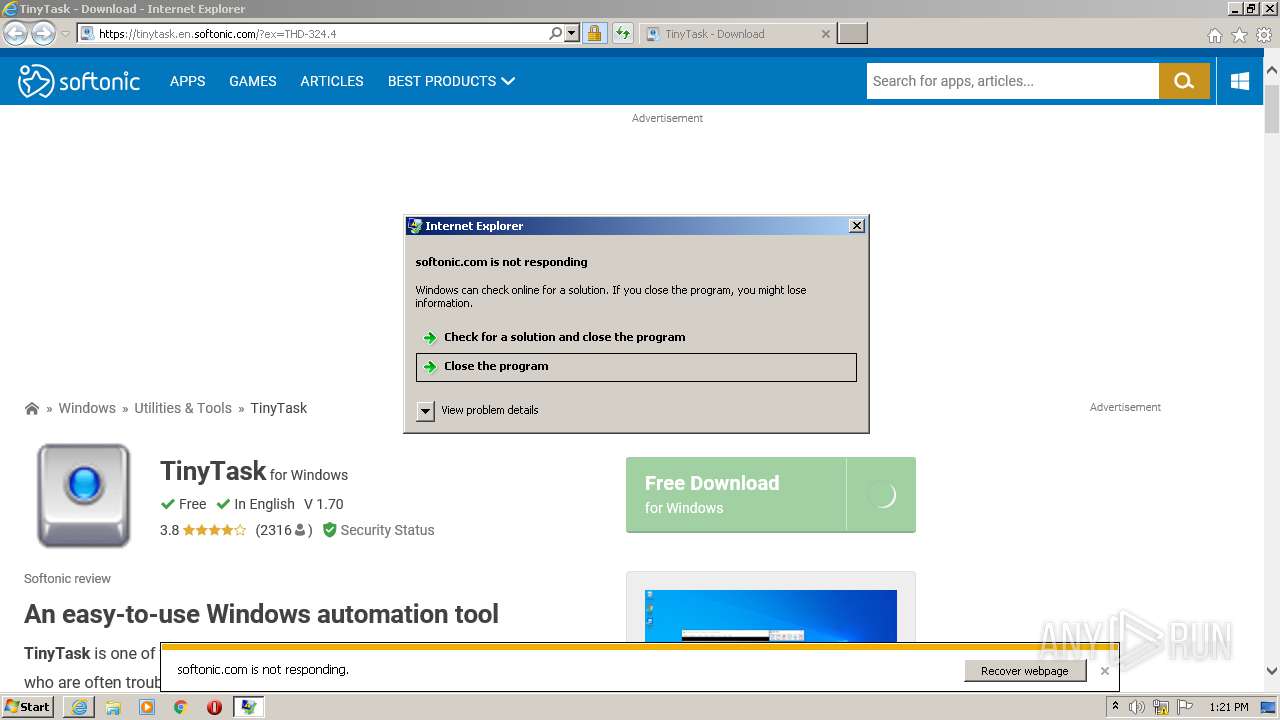Click the TinyTask breadcrumb text
Image resolution: width=1280 pixels, height=720 pixels.
click(x=279, y=408)
